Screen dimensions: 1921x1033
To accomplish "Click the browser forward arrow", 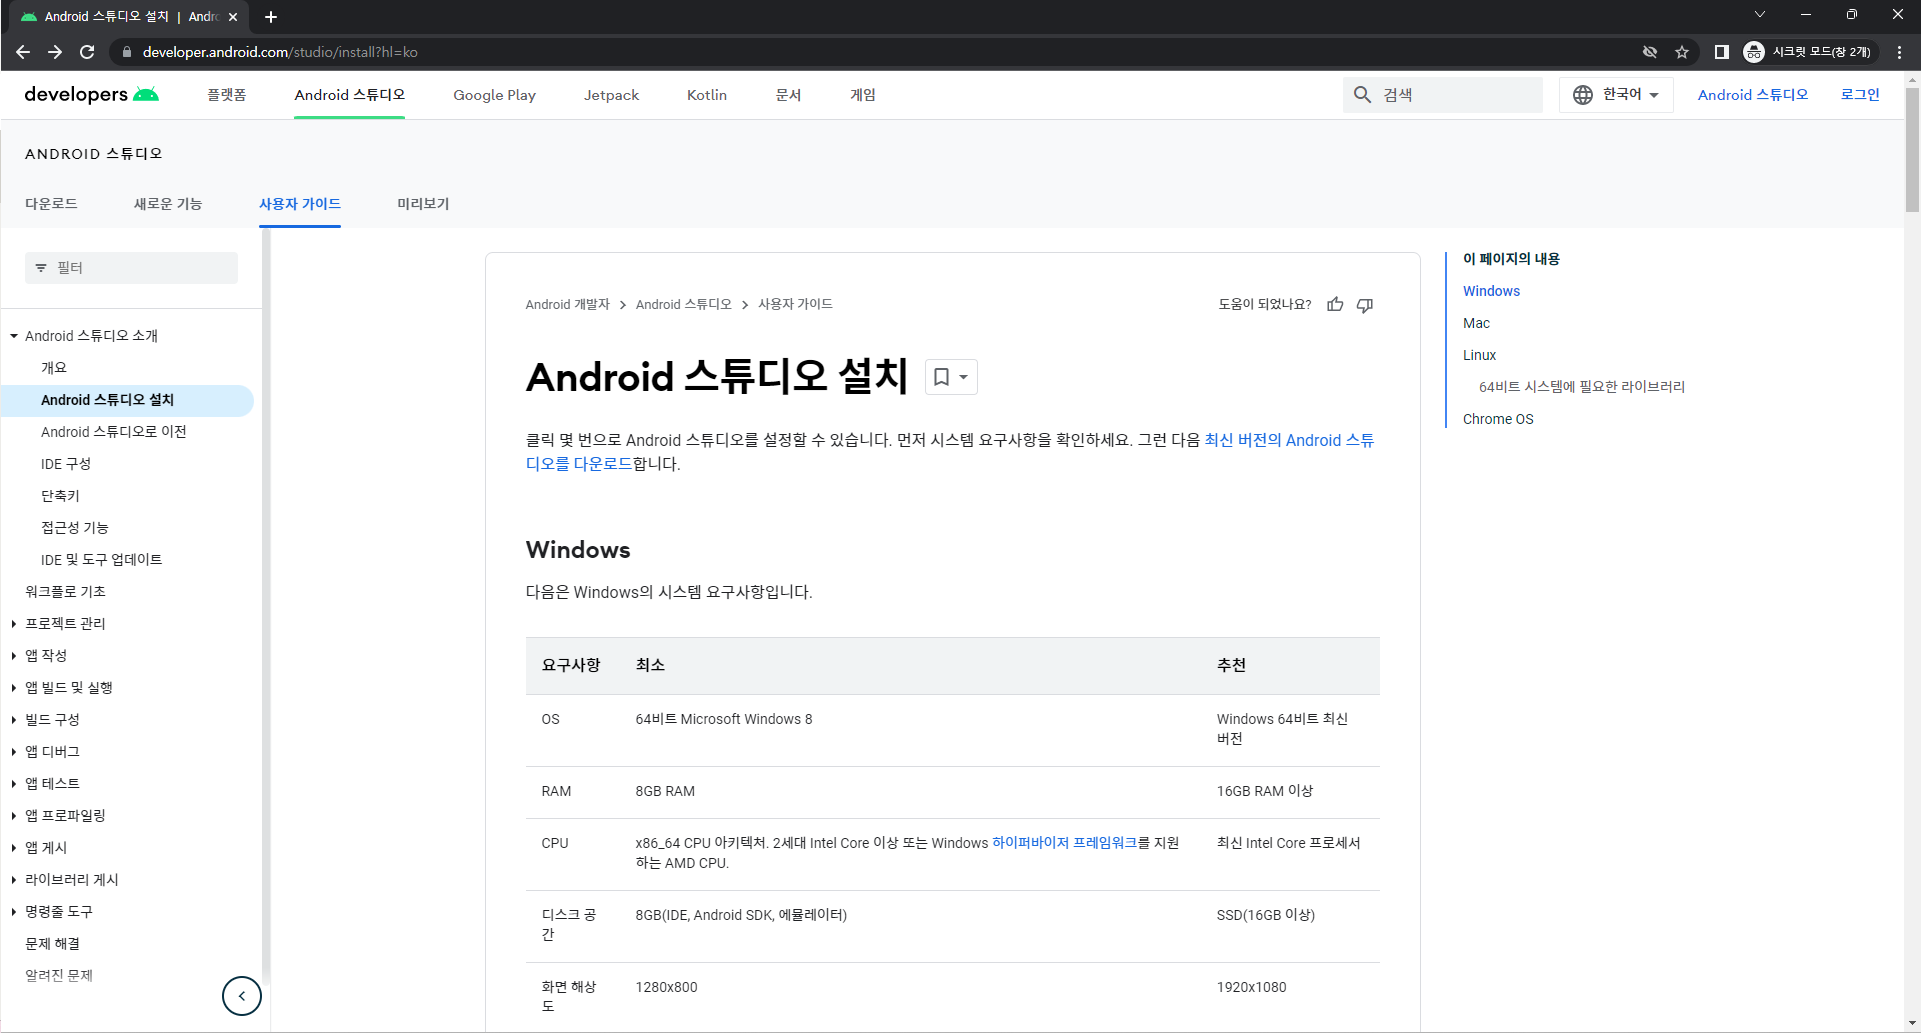I will [55, 52].
